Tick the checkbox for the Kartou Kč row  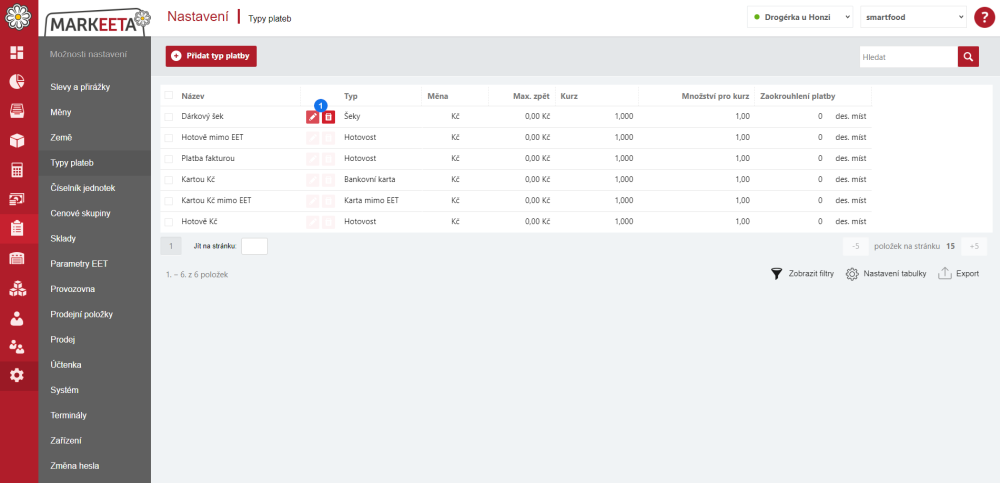tap(168, 180)
